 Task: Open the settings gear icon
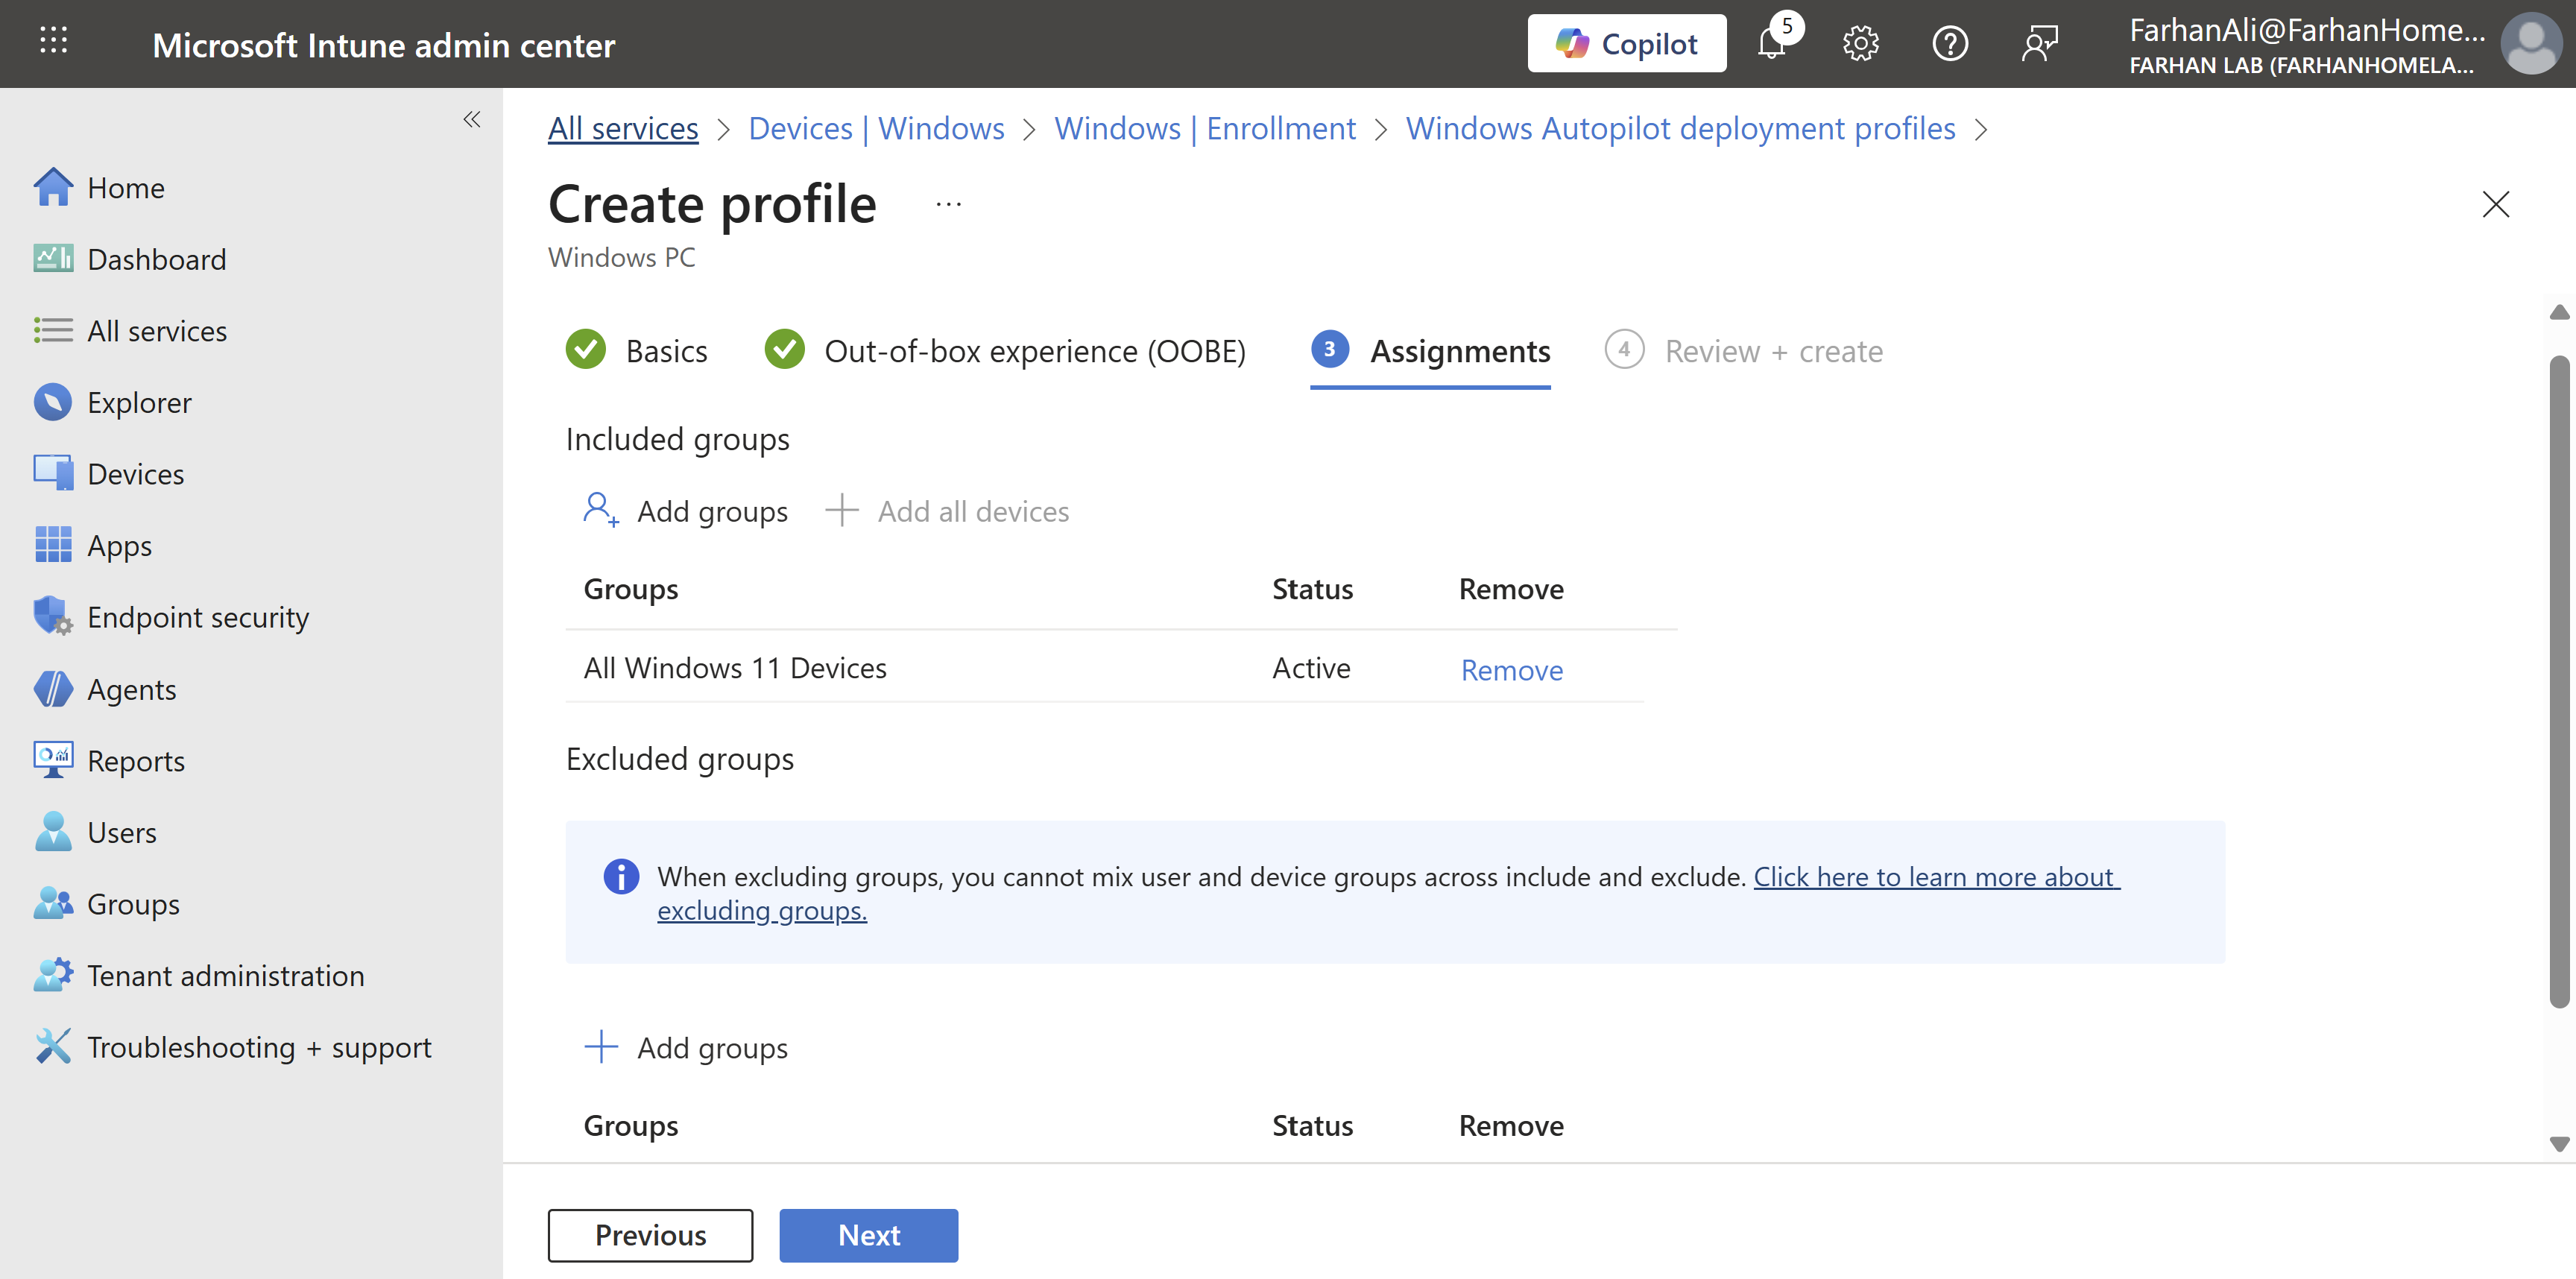(1860, 44)
